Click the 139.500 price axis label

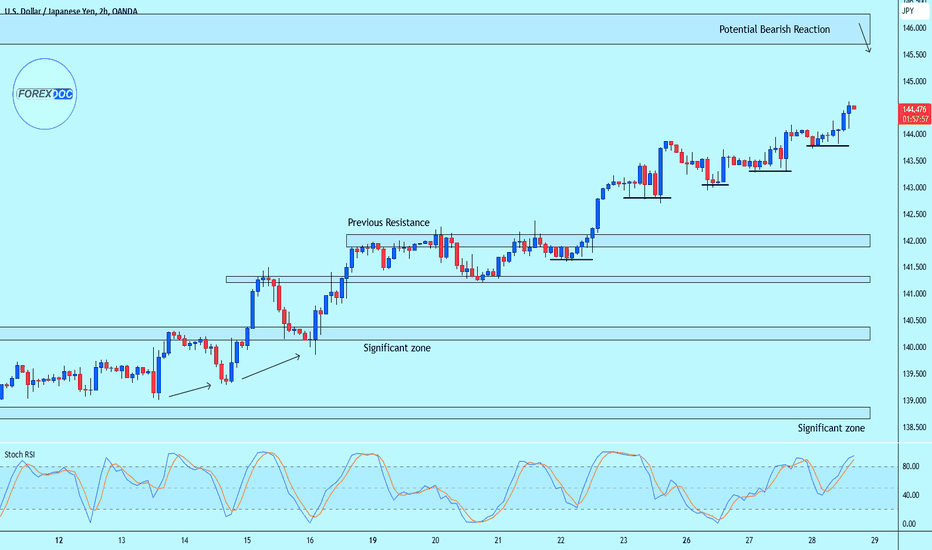pyautogui.click(x=914, y=374)
